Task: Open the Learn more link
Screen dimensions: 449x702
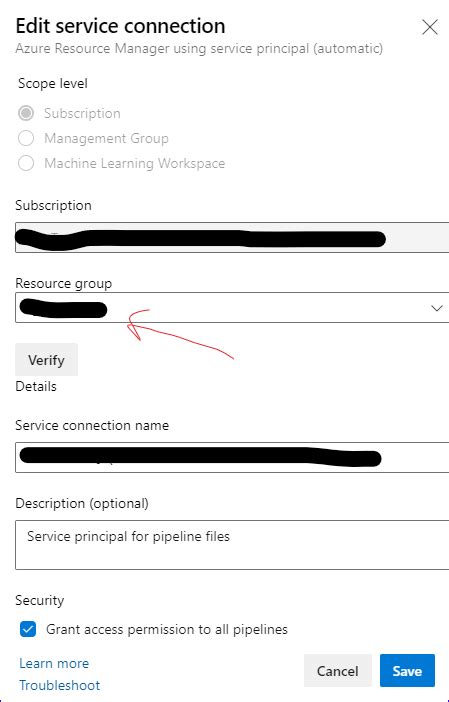Action: tap(54, 663)
